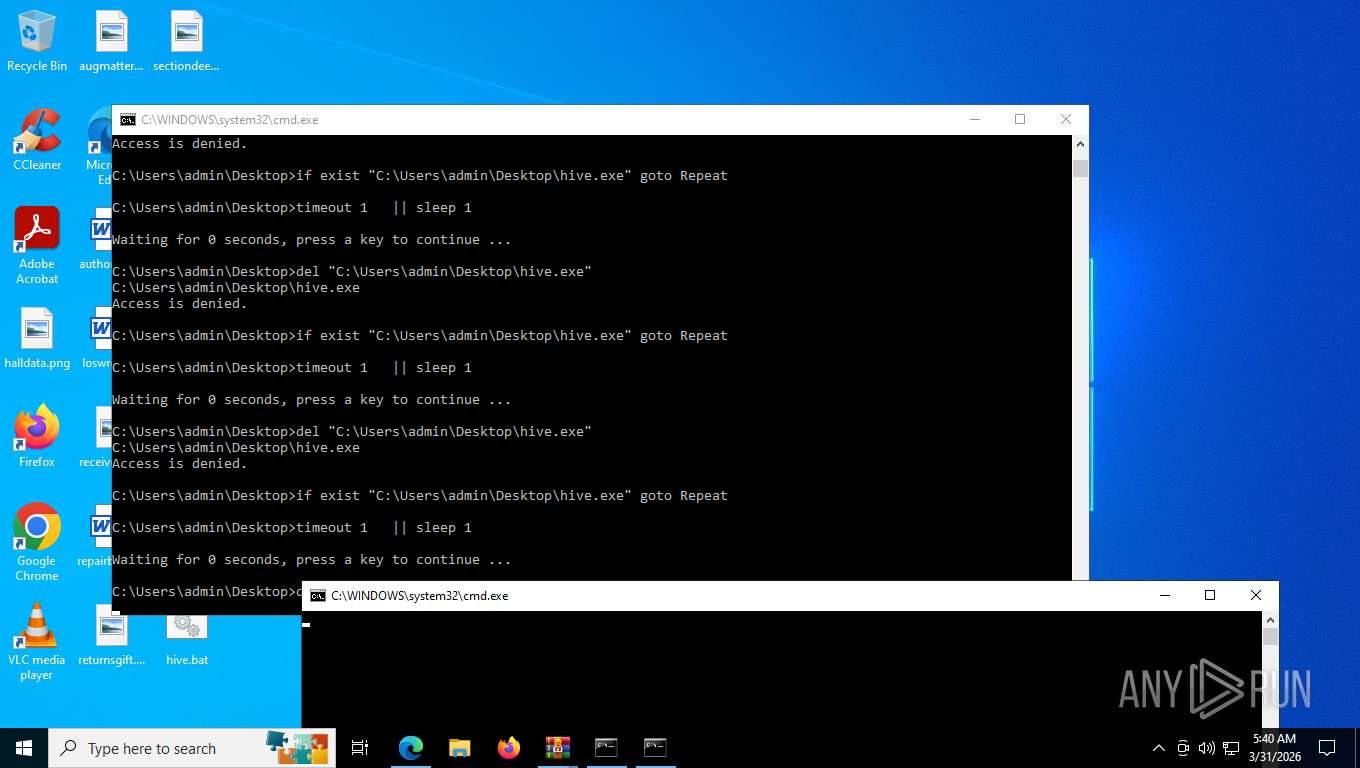
Task: Close the front cmd.exe window
Action: [1256, 596]
